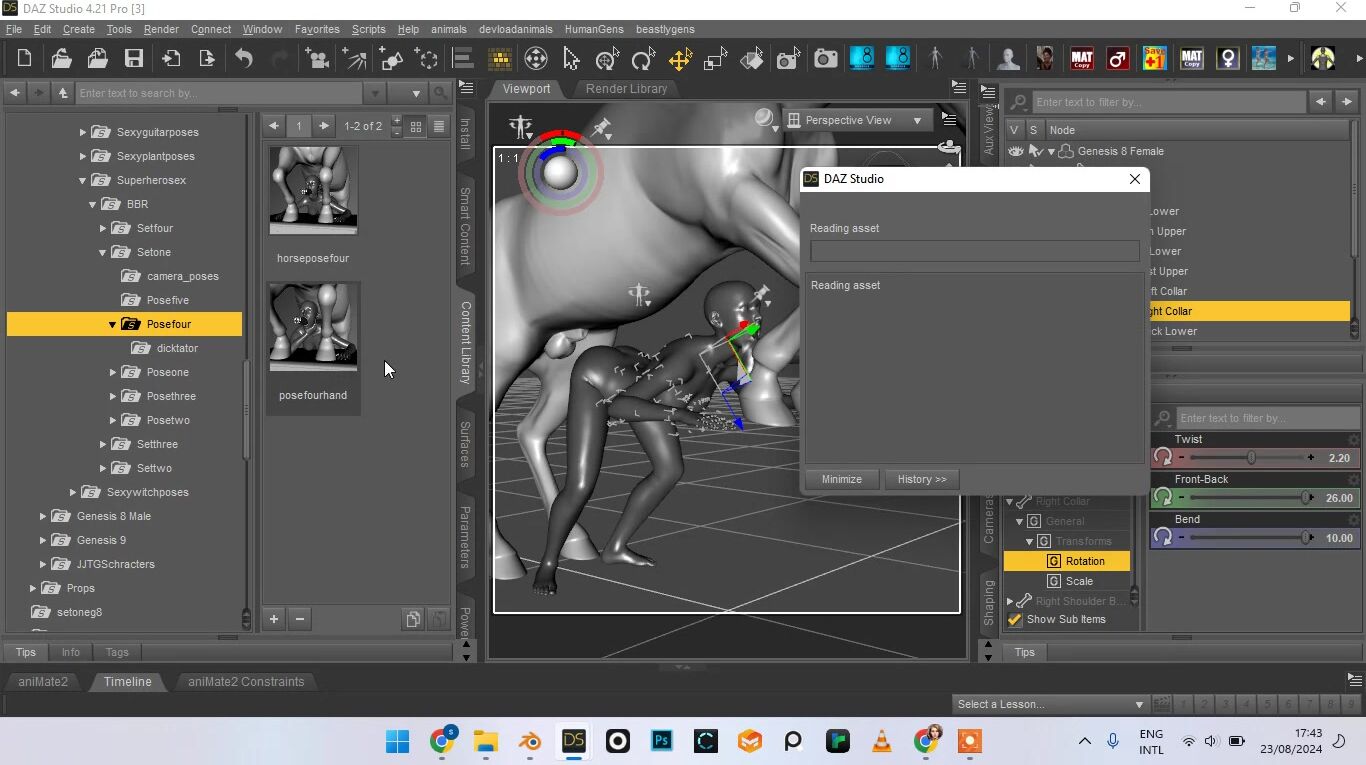This screenshot has width=1366, height=765.
Task: Select the highlighted Translate tool
Action: tap(680, 60)
